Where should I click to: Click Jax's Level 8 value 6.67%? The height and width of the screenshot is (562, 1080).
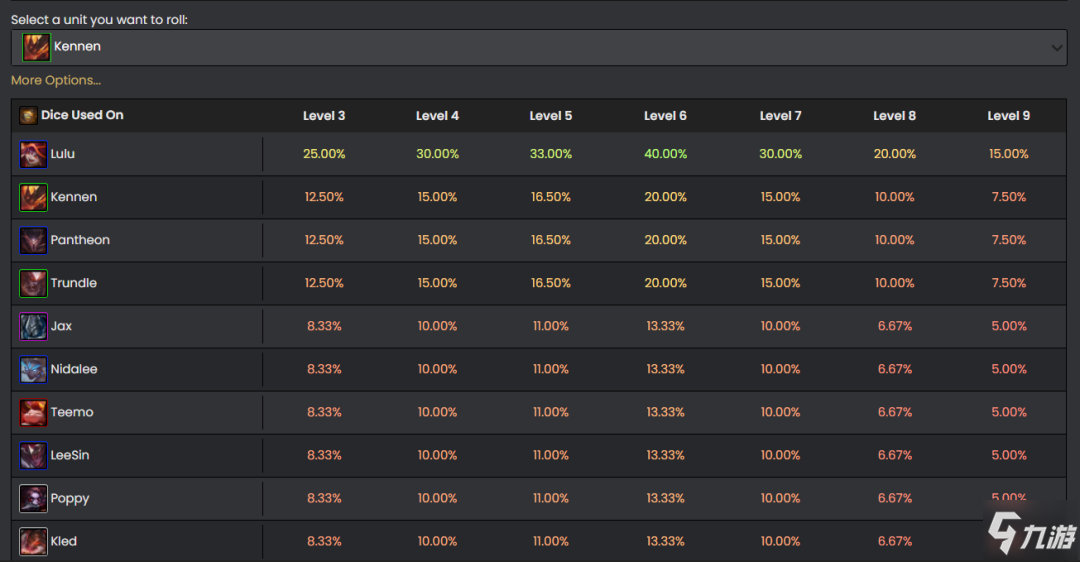[894, 326]
